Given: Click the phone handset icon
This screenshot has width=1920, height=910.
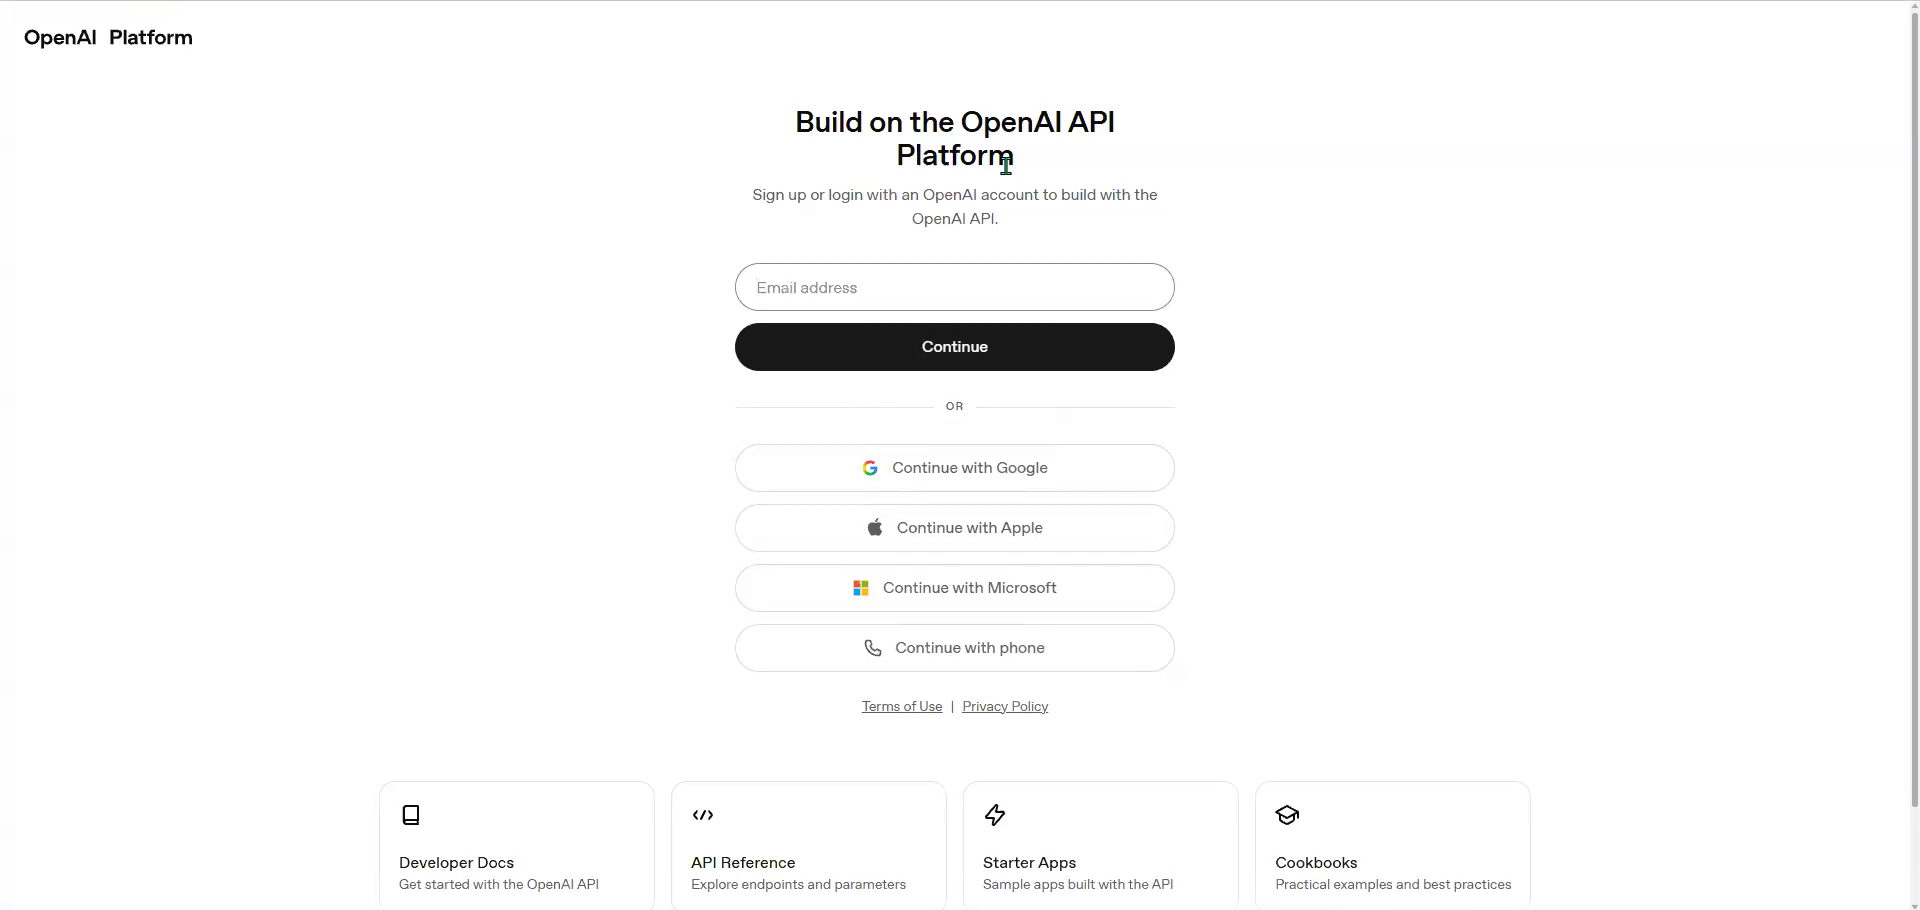Looking at the screenshot, I should tap(873, 648).
